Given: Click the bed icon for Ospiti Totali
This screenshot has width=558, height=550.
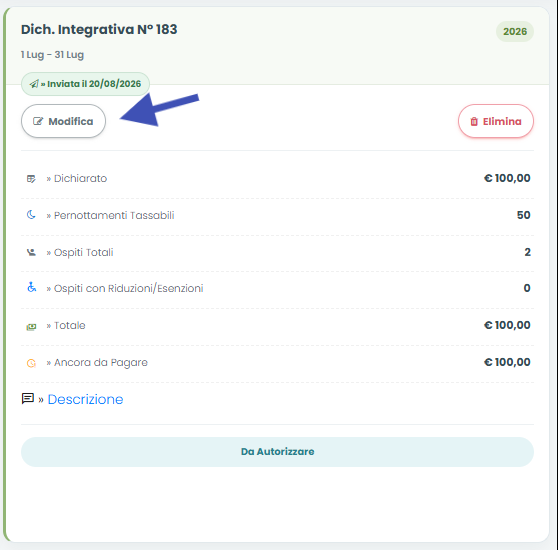Looking at the screenshot, I should (31, 252).
